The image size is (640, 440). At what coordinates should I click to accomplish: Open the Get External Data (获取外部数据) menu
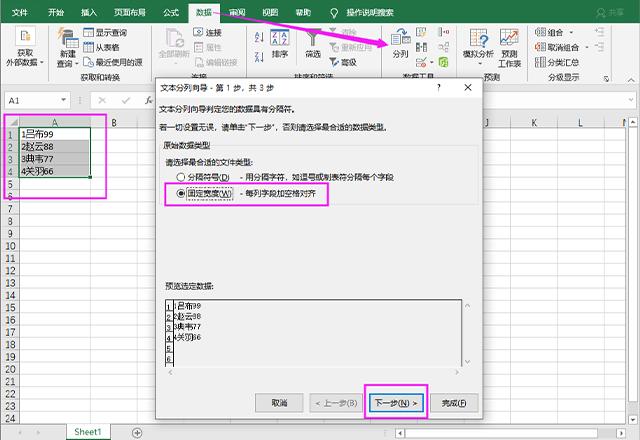pos(25,47)
